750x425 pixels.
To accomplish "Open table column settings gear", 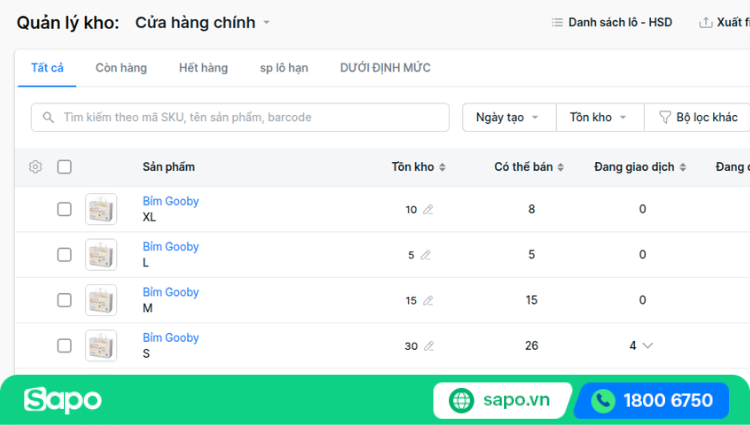I will 35,167.
